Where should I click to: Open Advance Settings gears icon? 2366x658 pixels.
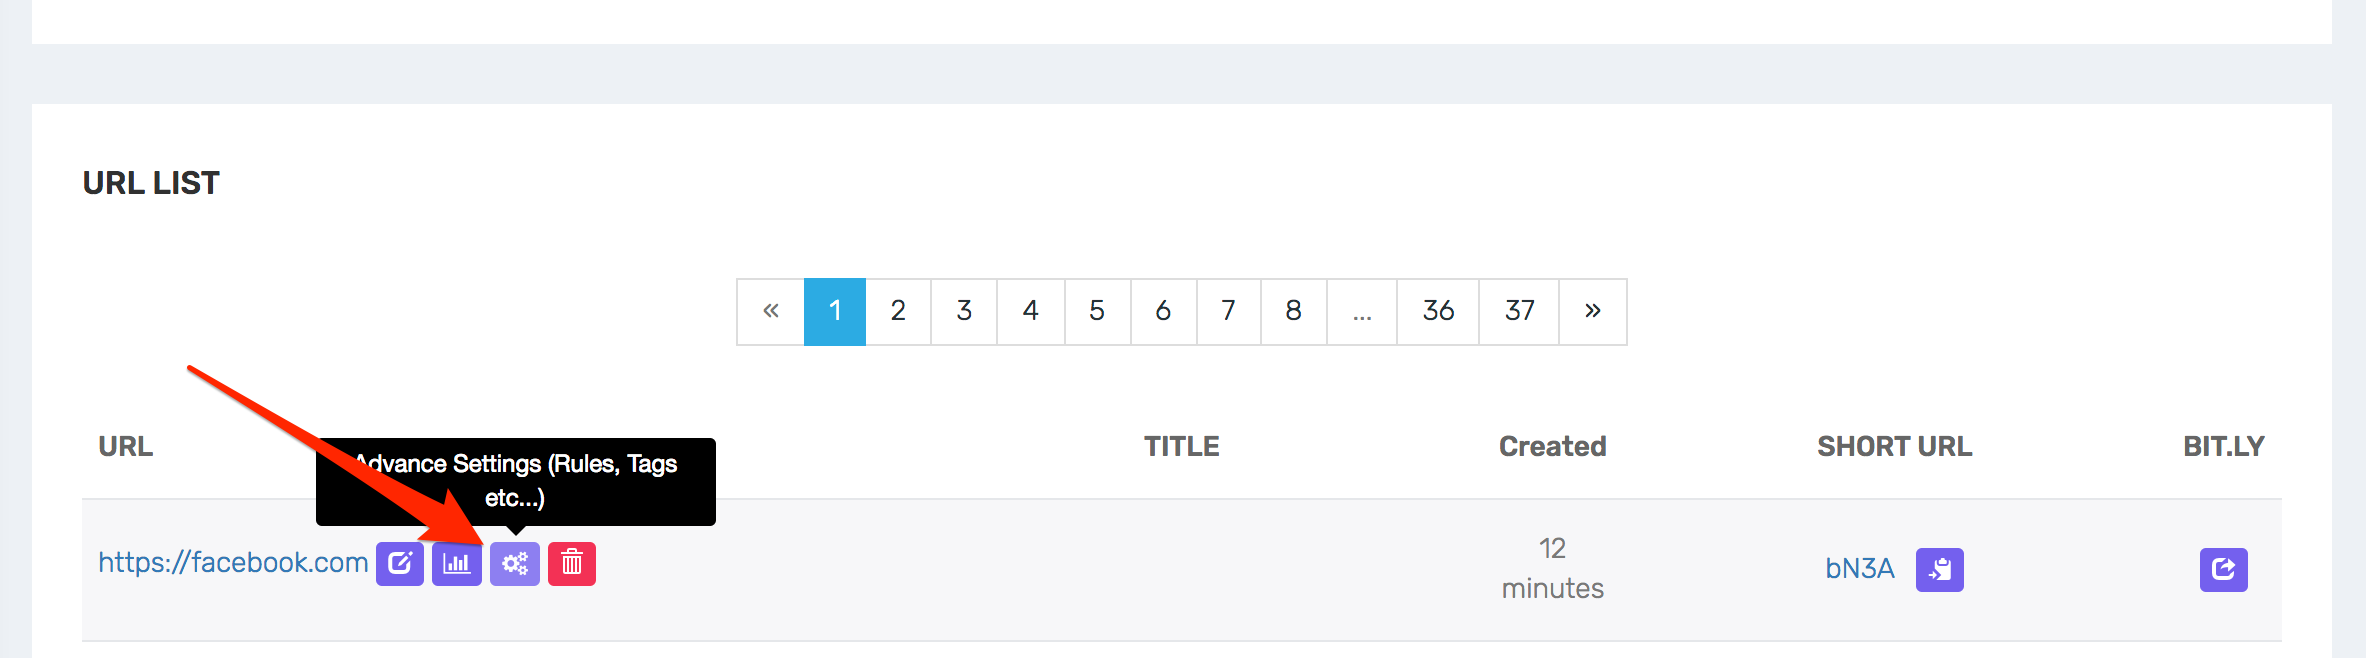pos(515,564)
